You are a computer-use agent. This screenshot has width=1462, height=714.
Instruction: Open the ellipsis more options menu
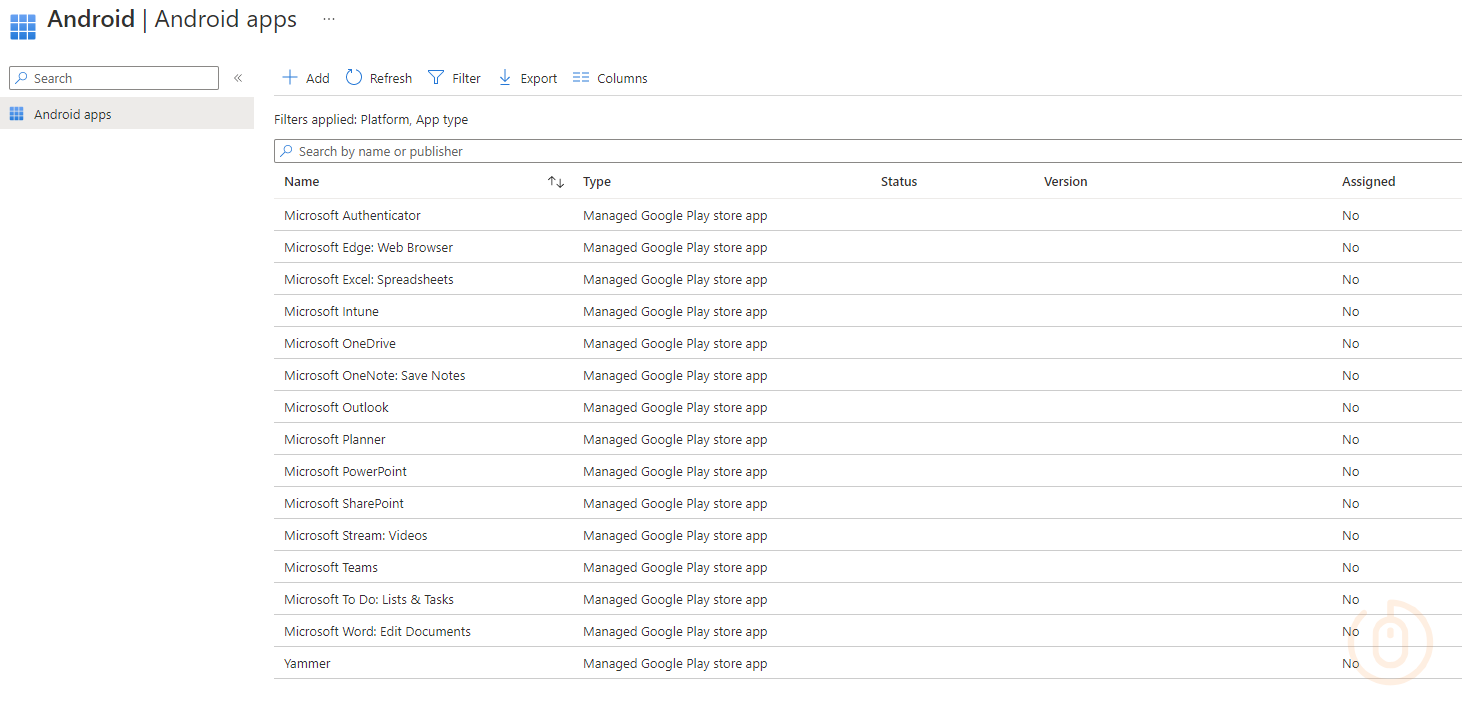tap(329, 19)
